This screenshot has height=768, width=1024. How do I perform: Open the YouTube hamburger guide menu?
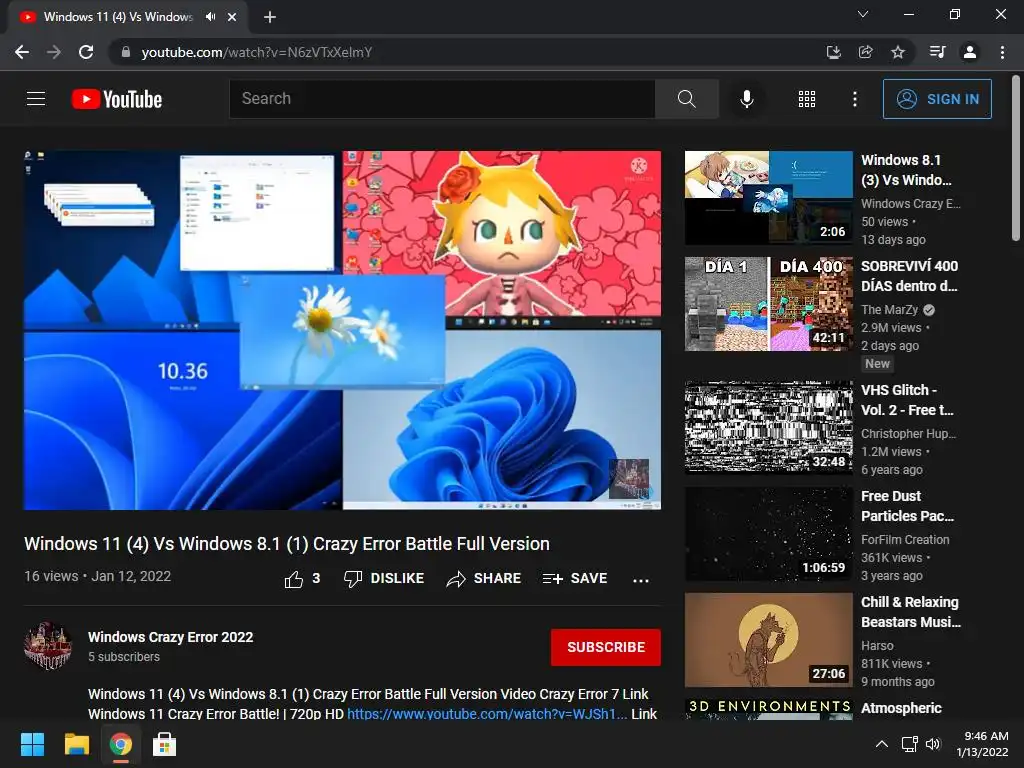coord(36,99)
